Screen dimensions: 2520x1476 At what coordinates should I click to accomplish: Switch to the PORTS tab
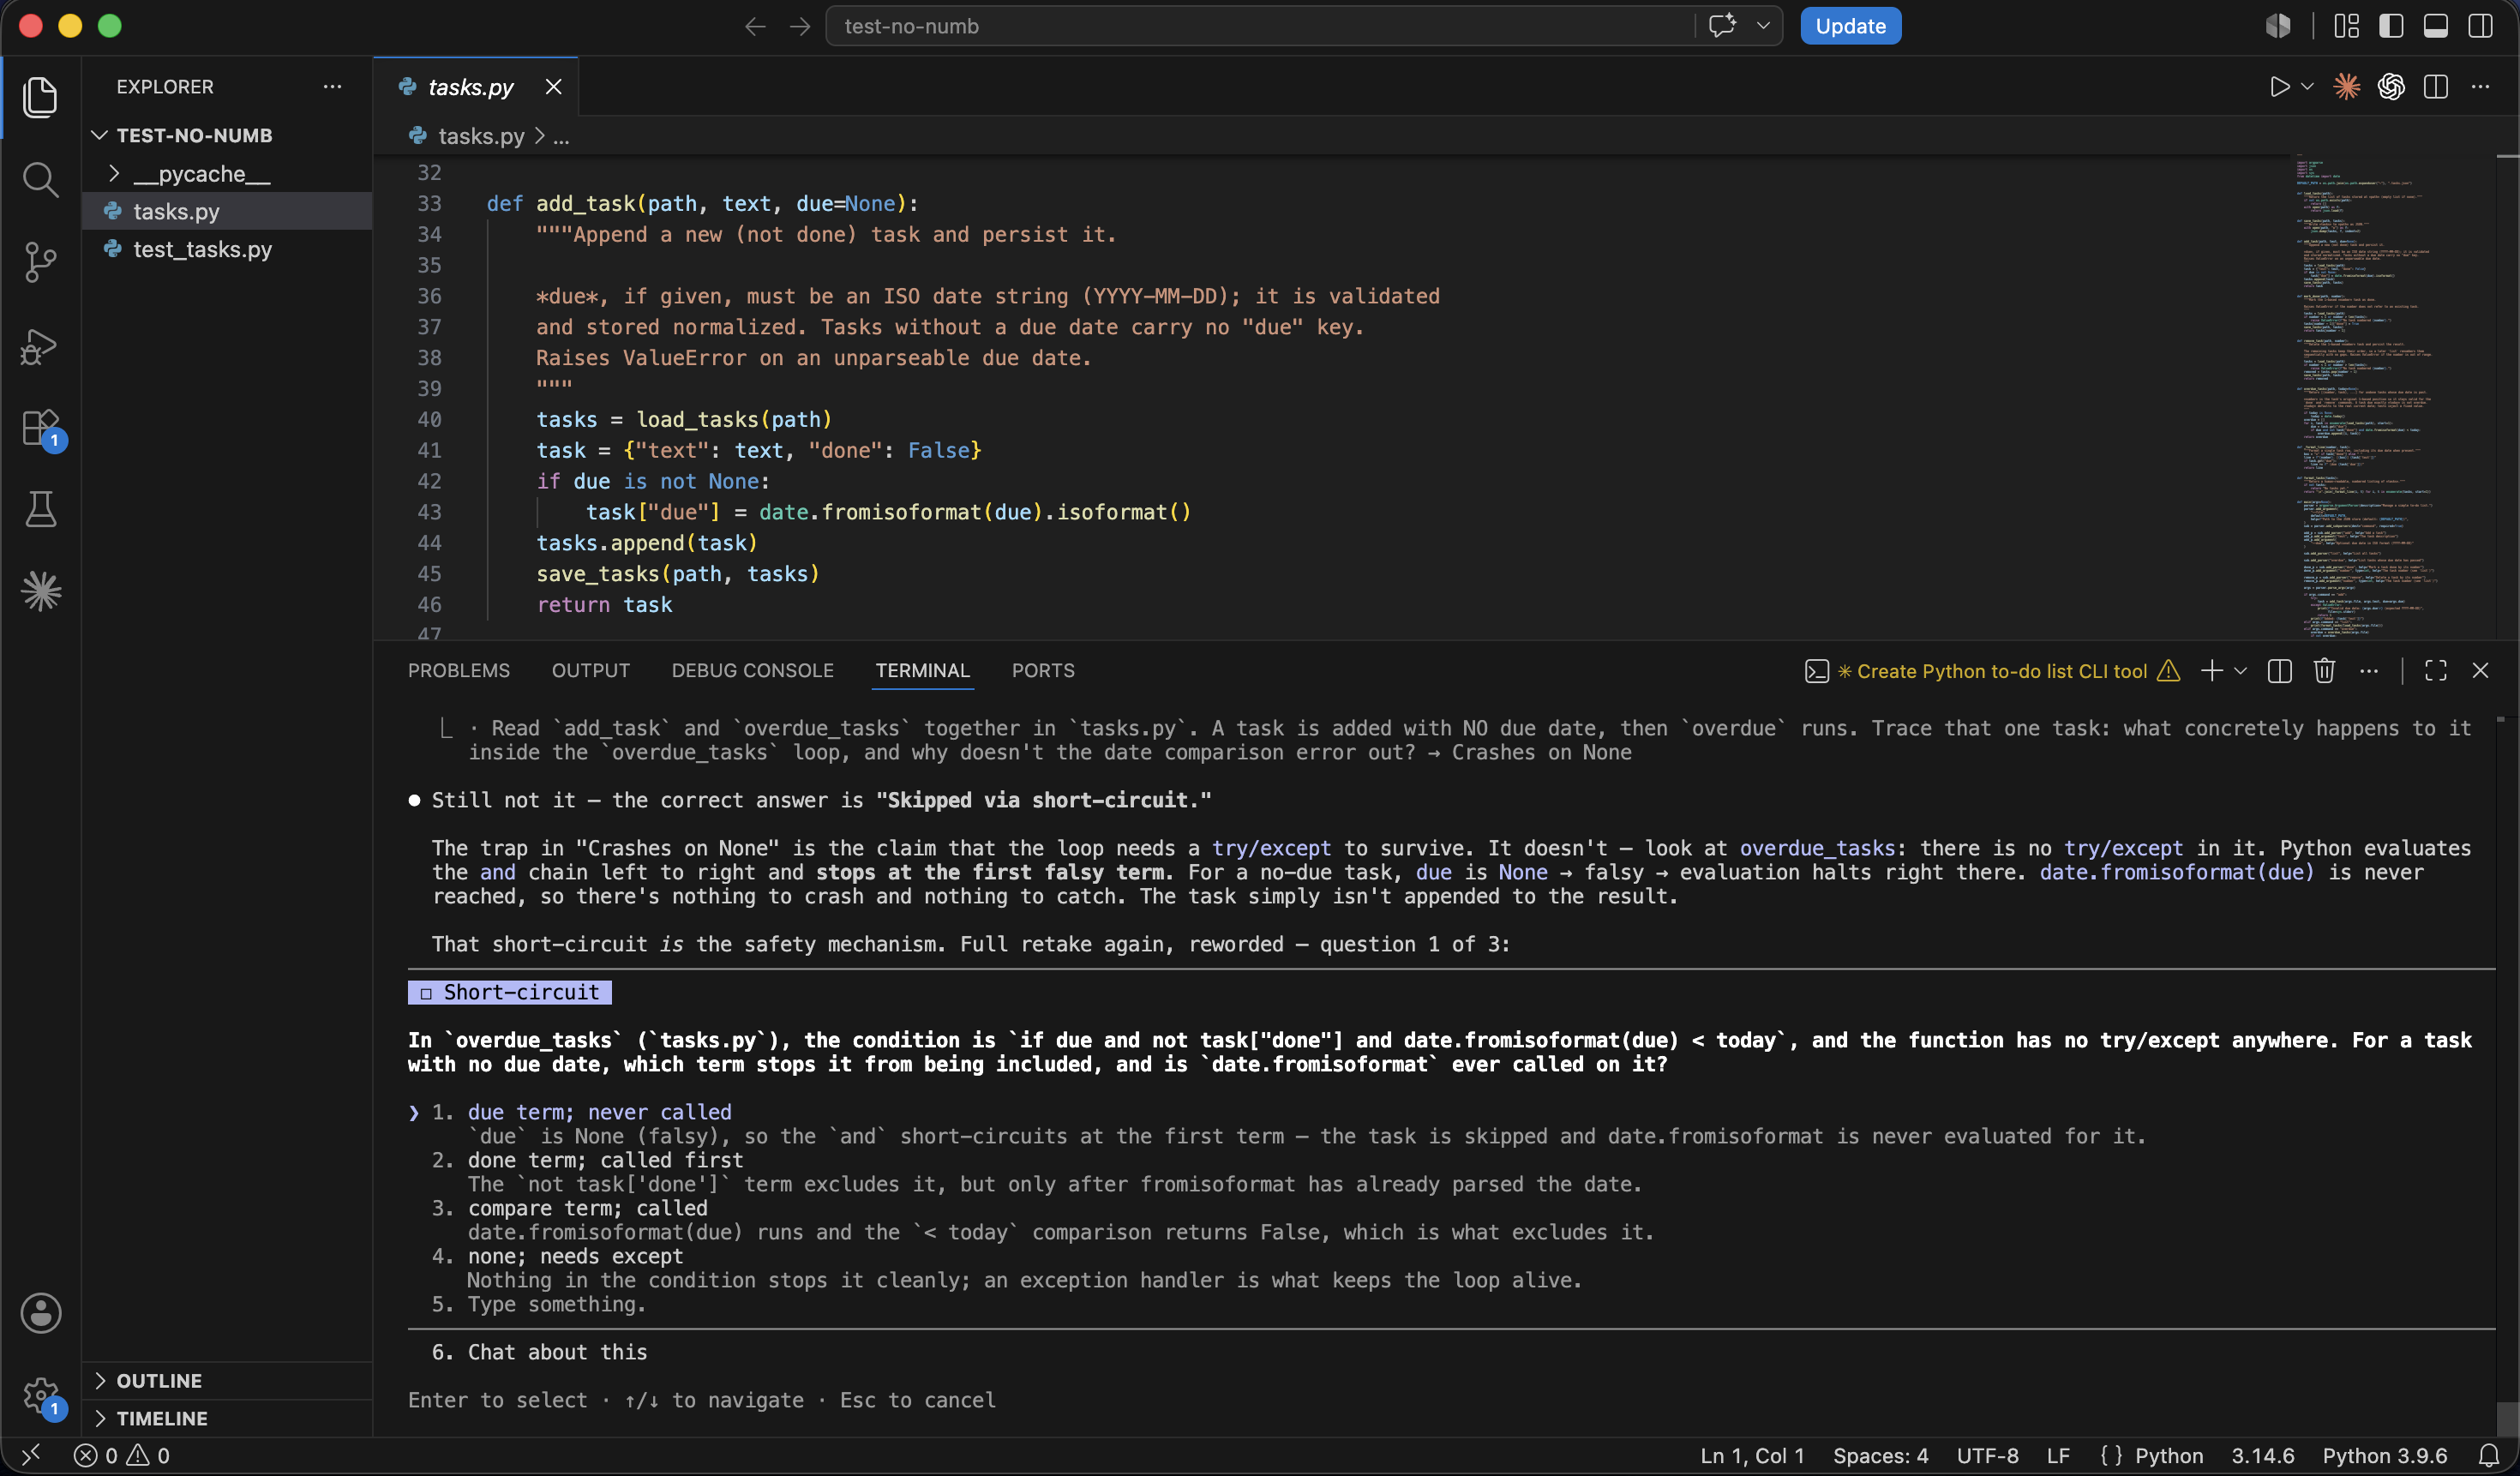[x=1043, y=671]
